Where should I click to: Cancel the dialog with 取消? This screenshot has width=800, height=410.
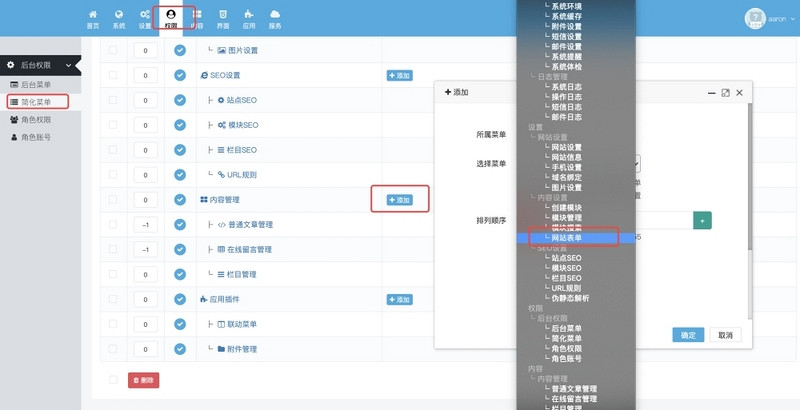(726, 335)
